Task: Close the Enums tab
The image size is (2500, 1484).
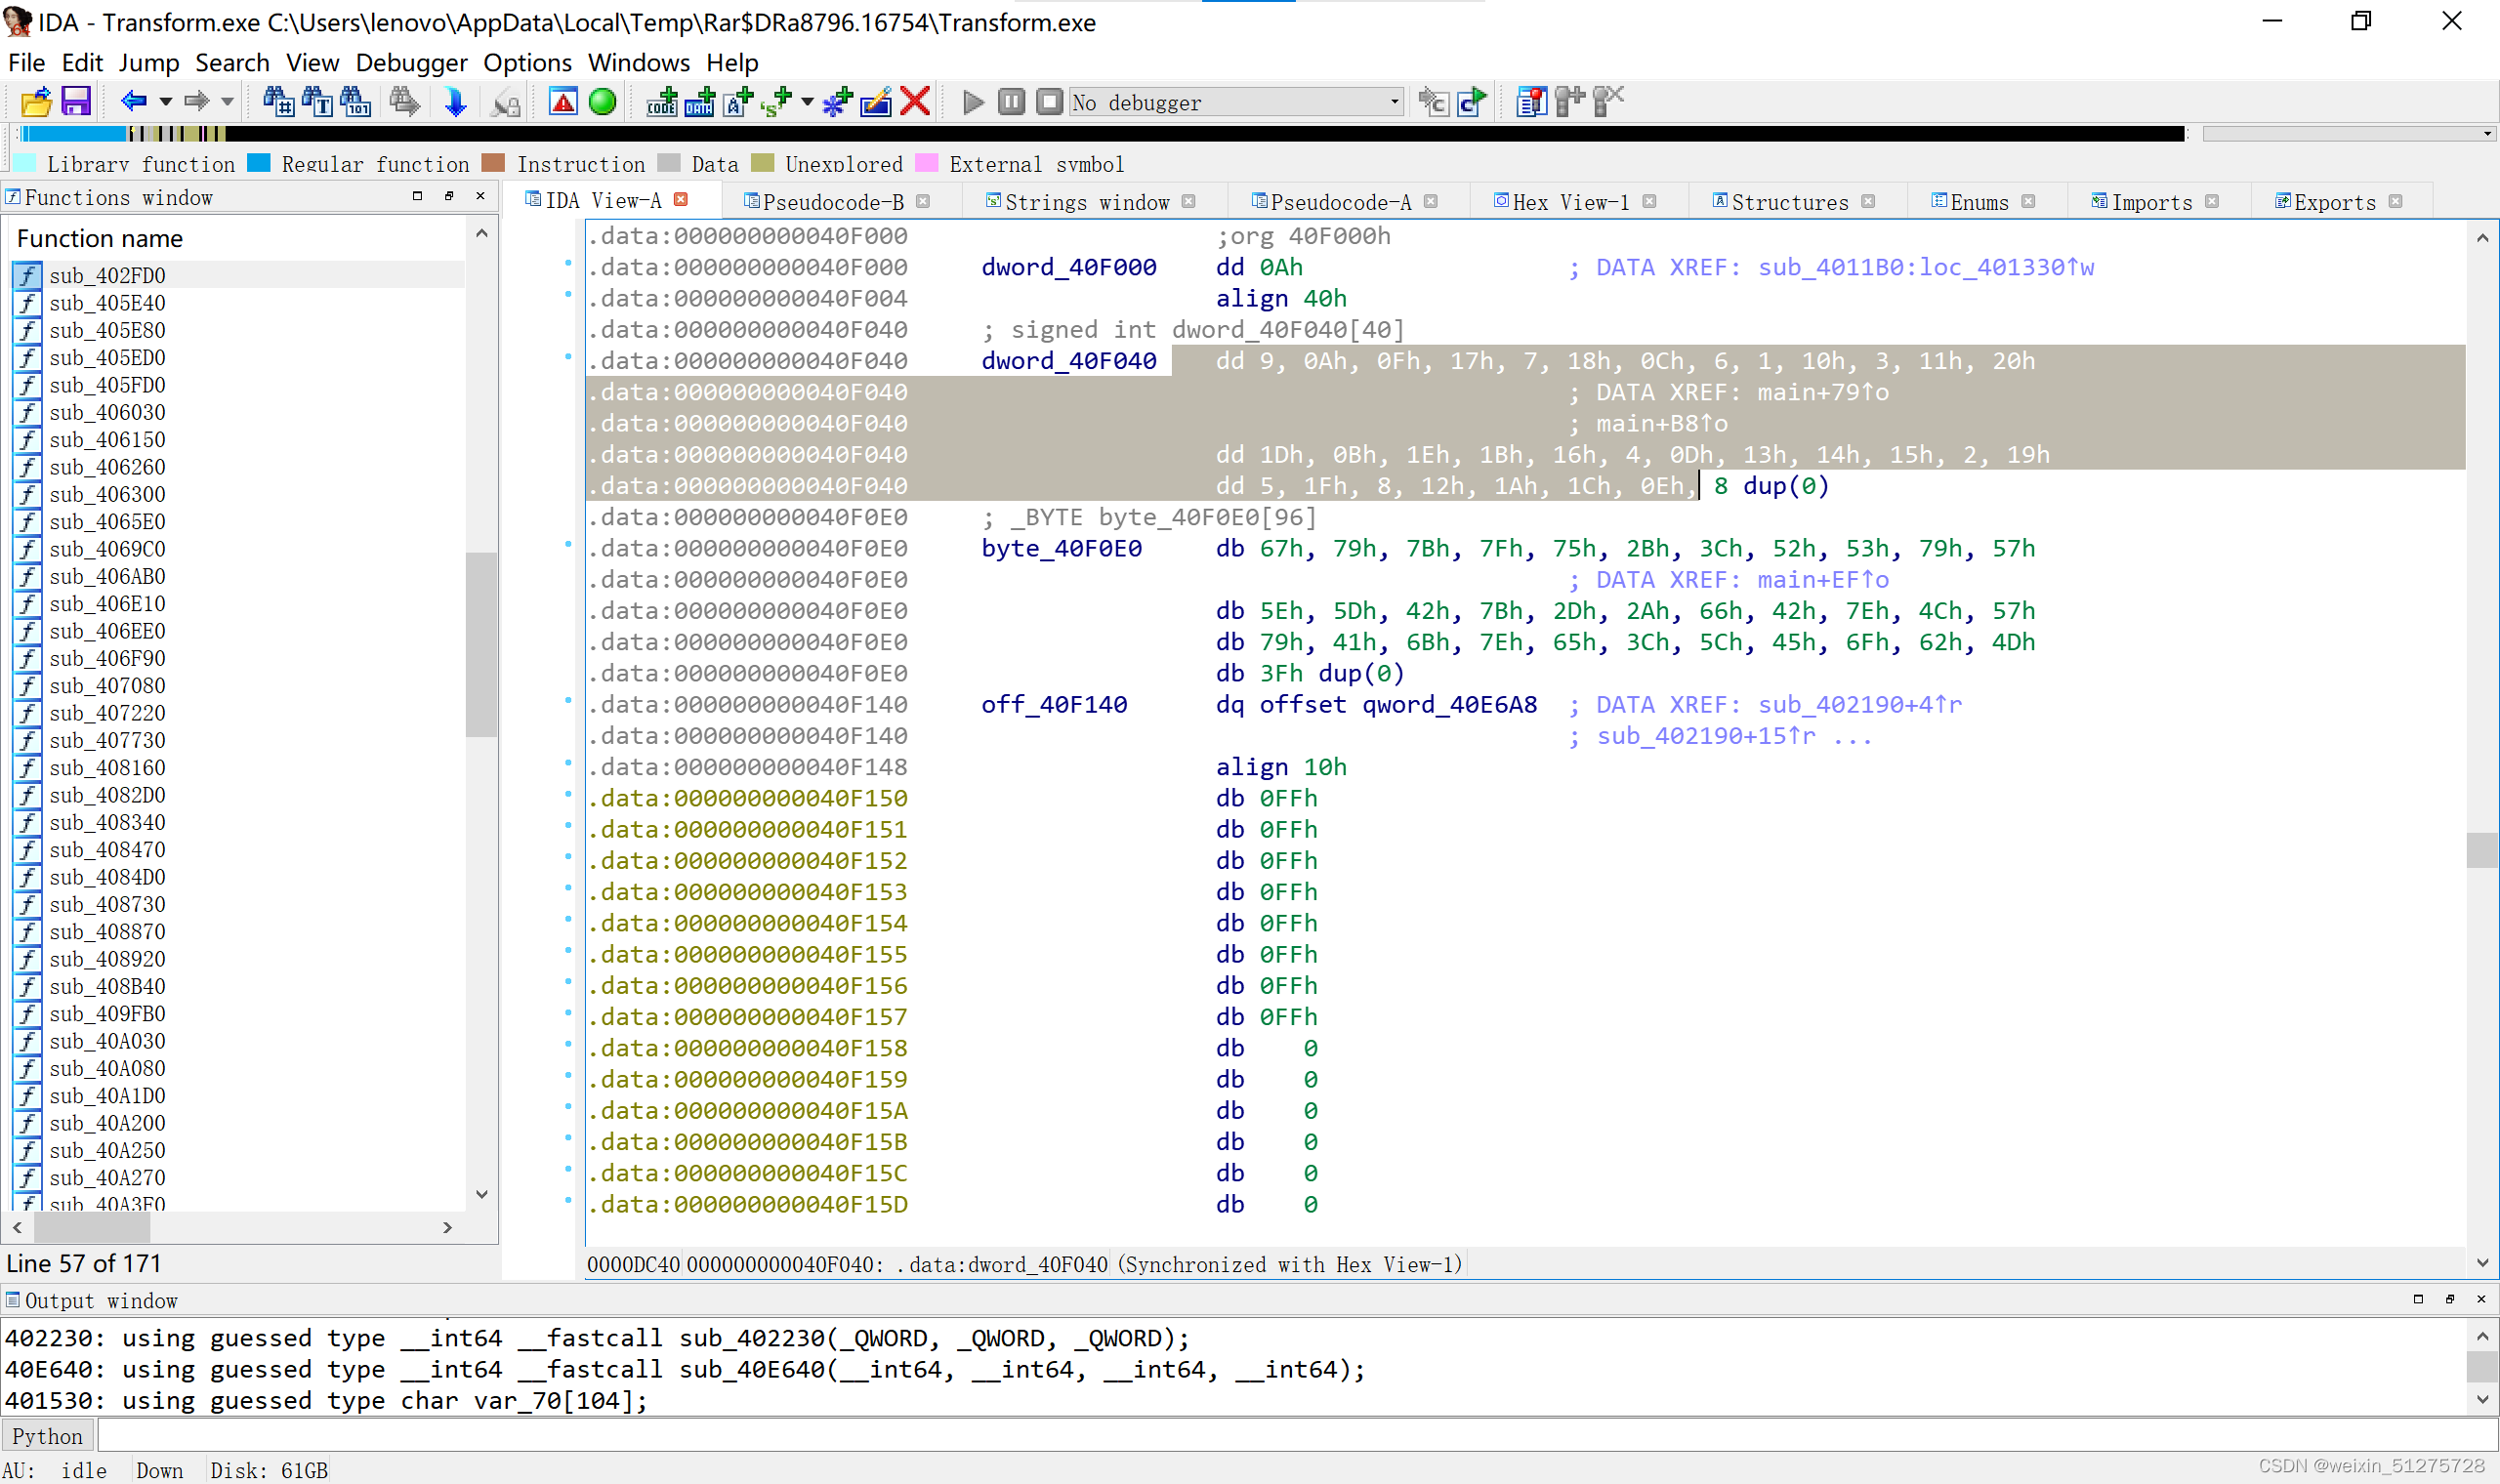Action: coord(2028,201)
